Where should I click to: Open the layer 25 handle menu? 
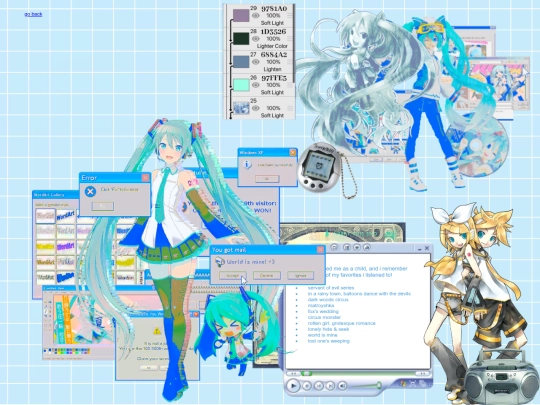[x=290, y=108]
